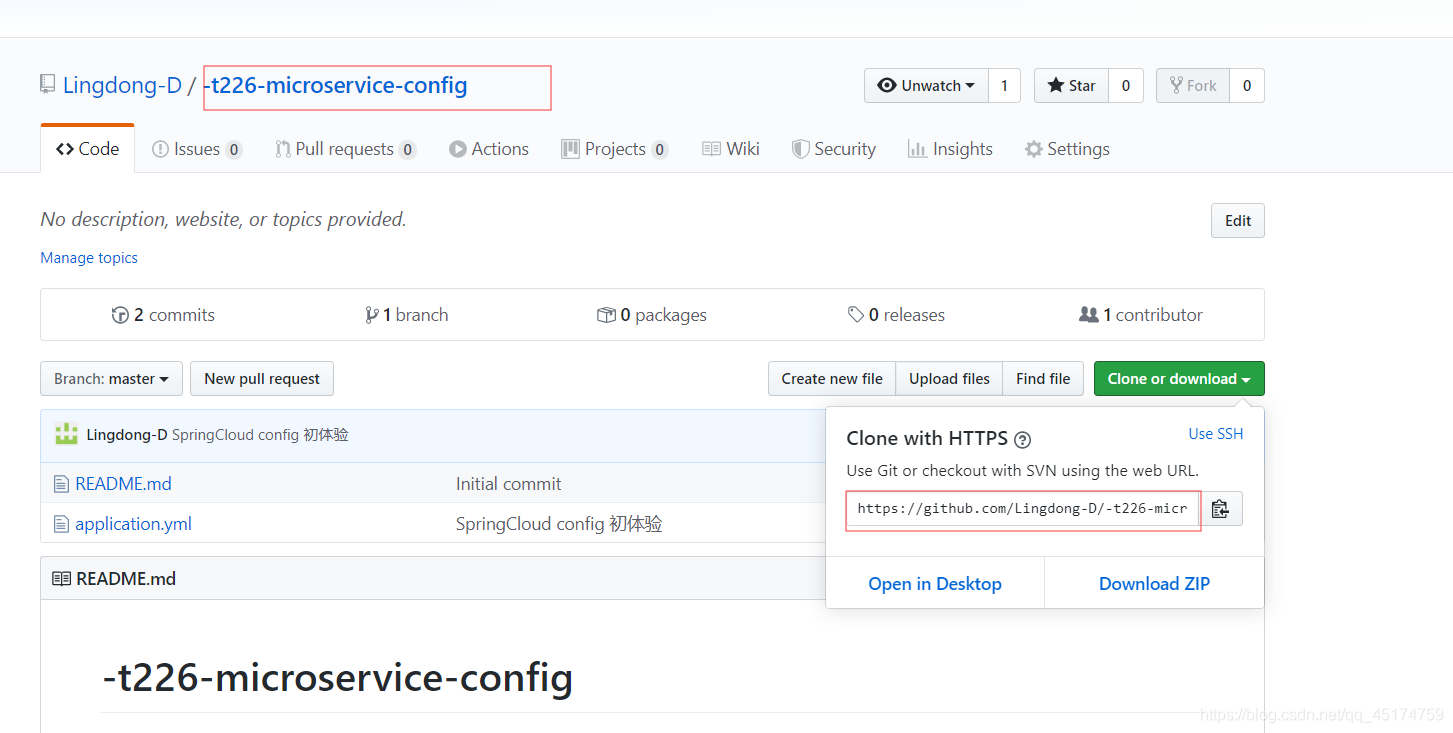
Task: Click the application.yml file icon
Action: tap(61, 524)
